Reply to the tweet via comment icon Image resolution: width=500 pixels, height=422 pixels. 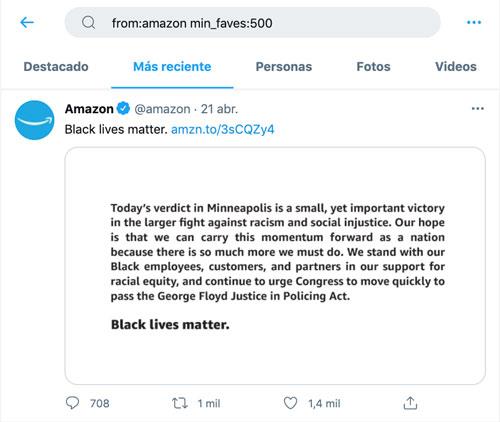pos(72,403)
